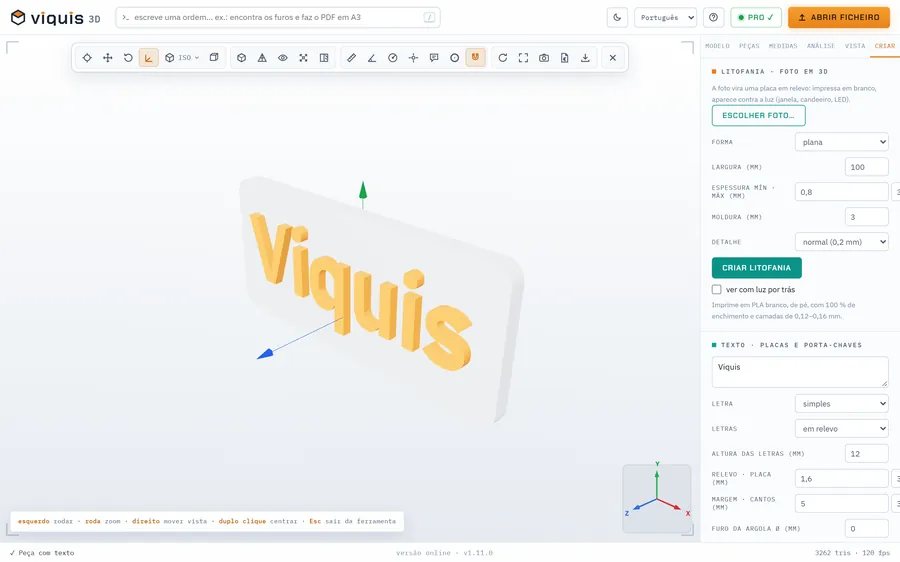Click the document export icon

click(565, 57)
